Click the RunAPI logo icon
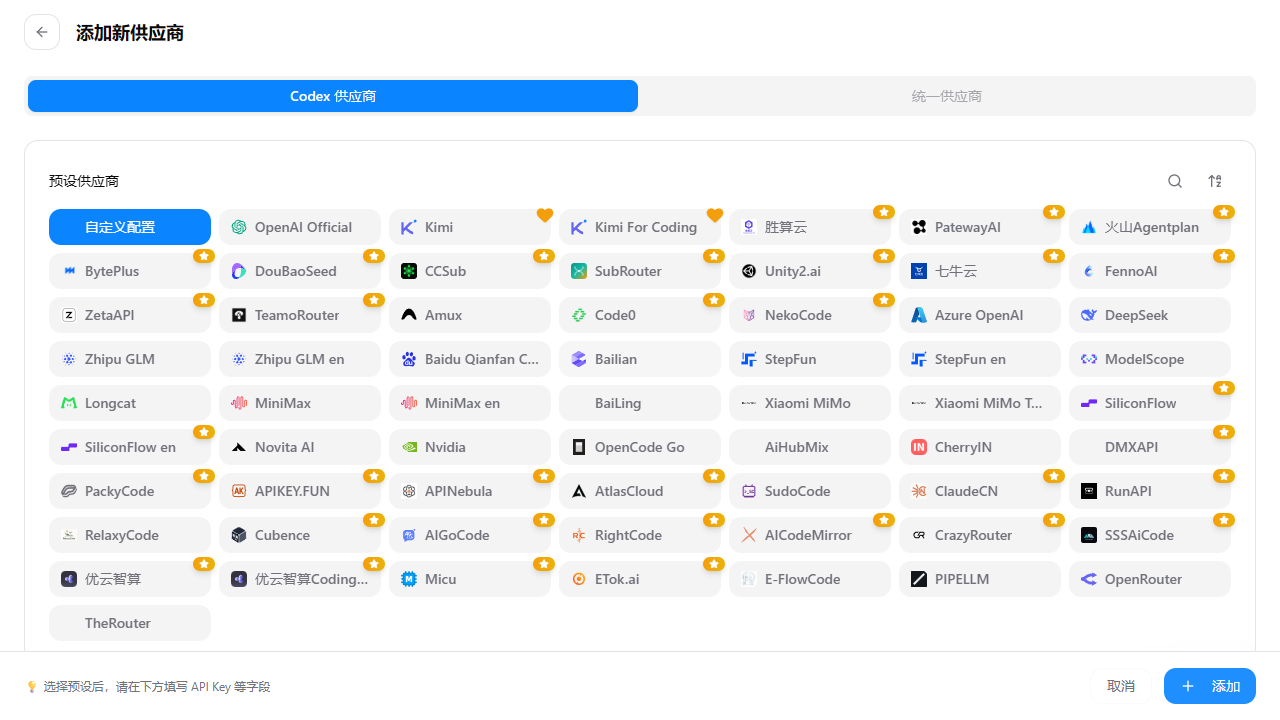 [1089, 491]
